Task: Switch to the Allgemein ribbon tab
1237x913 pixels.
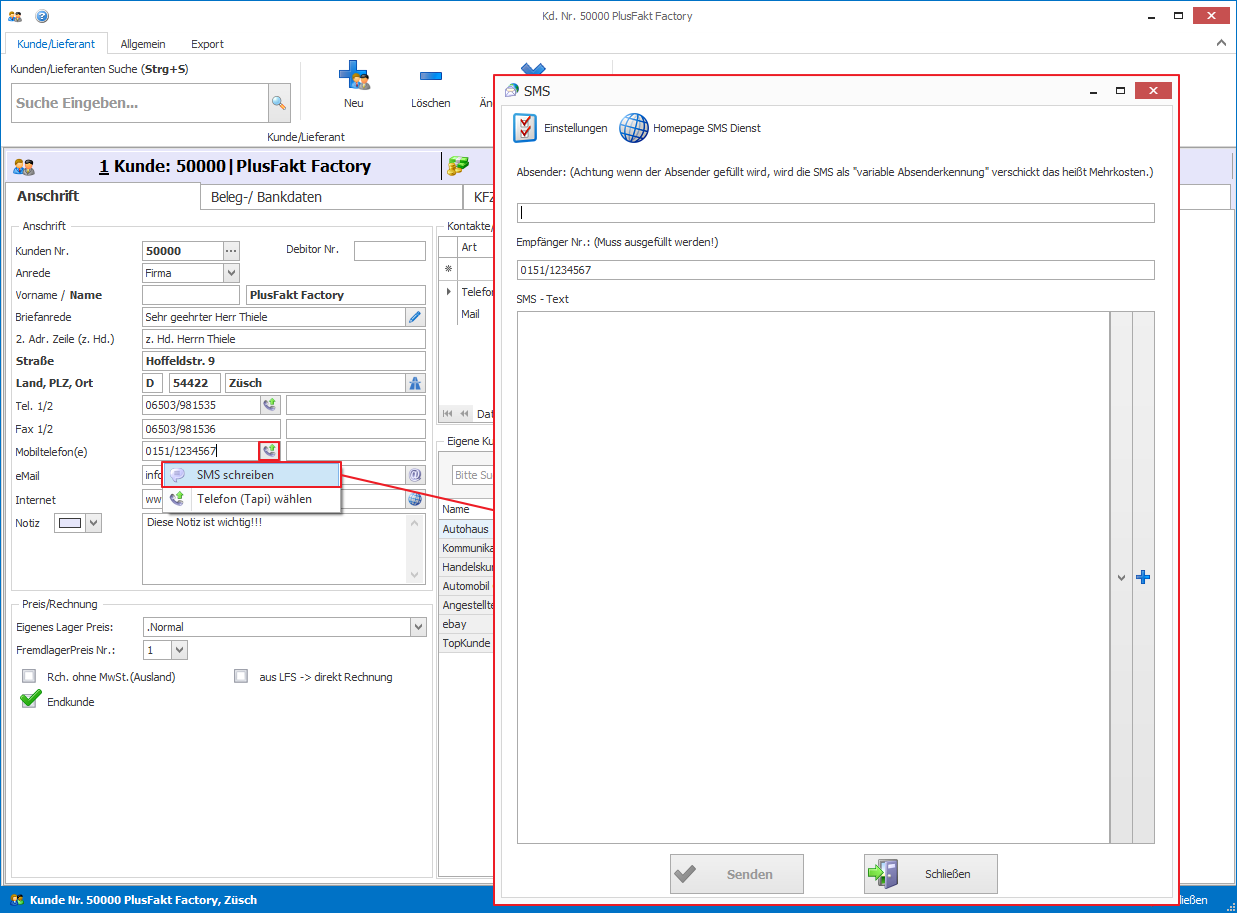Action: click(x=143, y=44)
